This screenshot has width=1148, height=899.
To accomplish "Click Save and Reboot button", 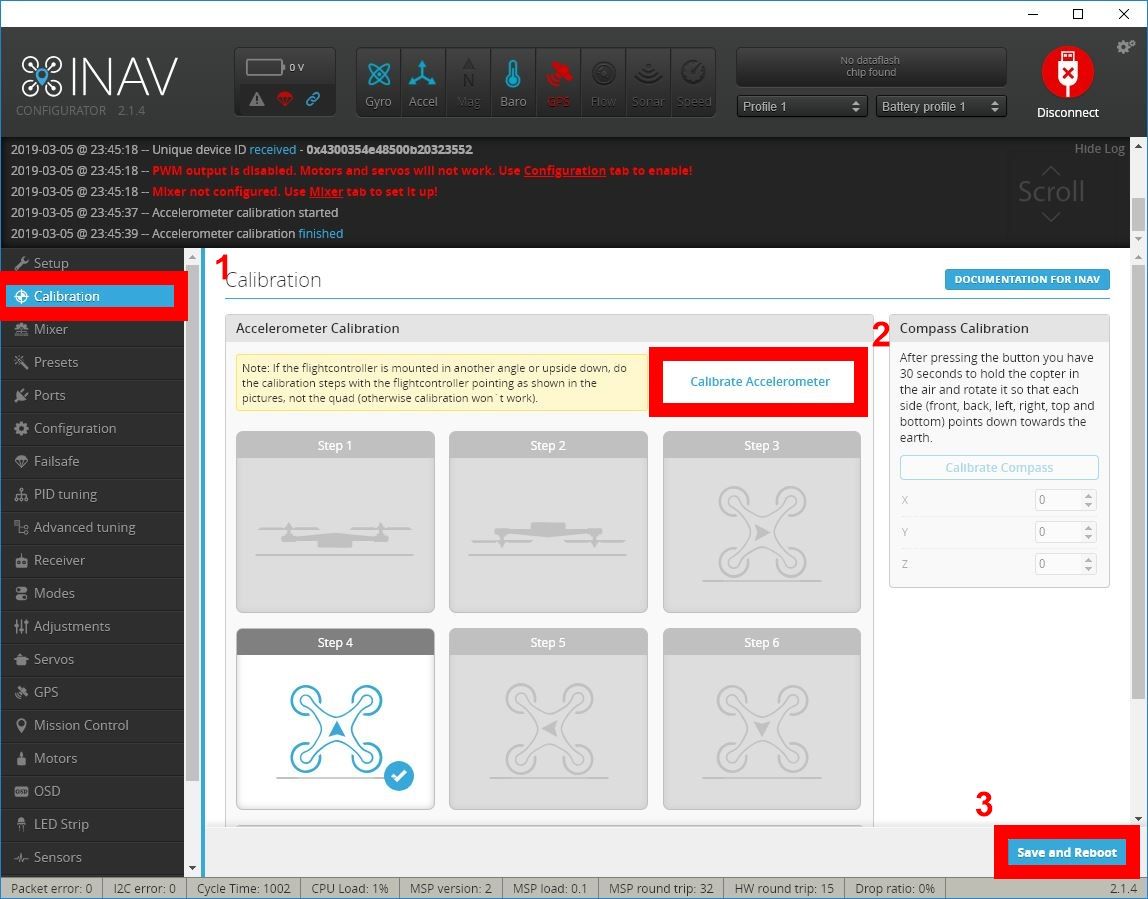I will coord(1067,852).
